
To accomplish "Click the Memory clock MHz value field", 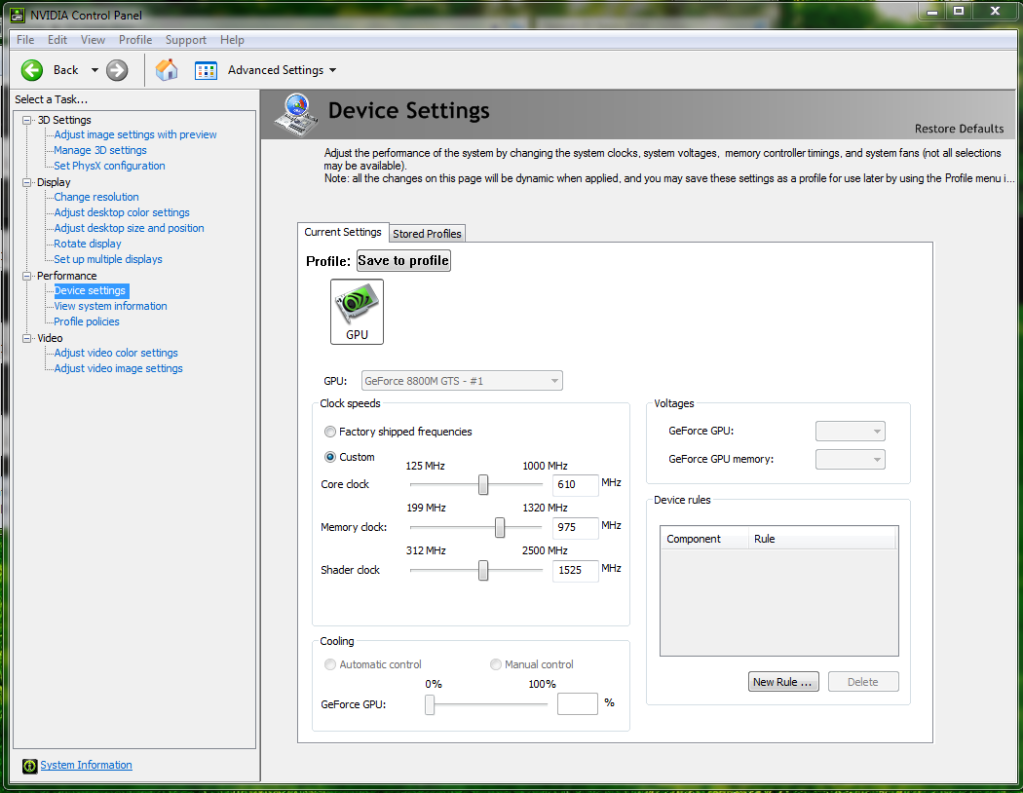I will [x=575, y=527].
